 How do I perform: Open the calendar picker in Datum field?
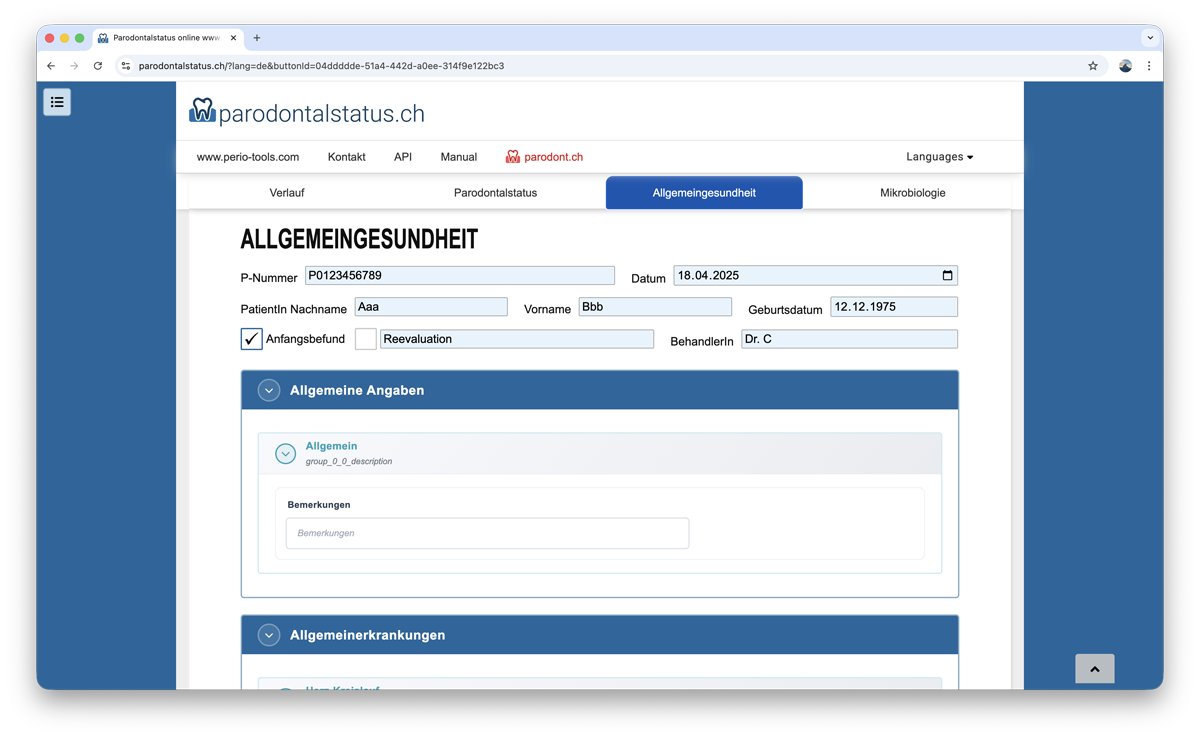(947, 276)
